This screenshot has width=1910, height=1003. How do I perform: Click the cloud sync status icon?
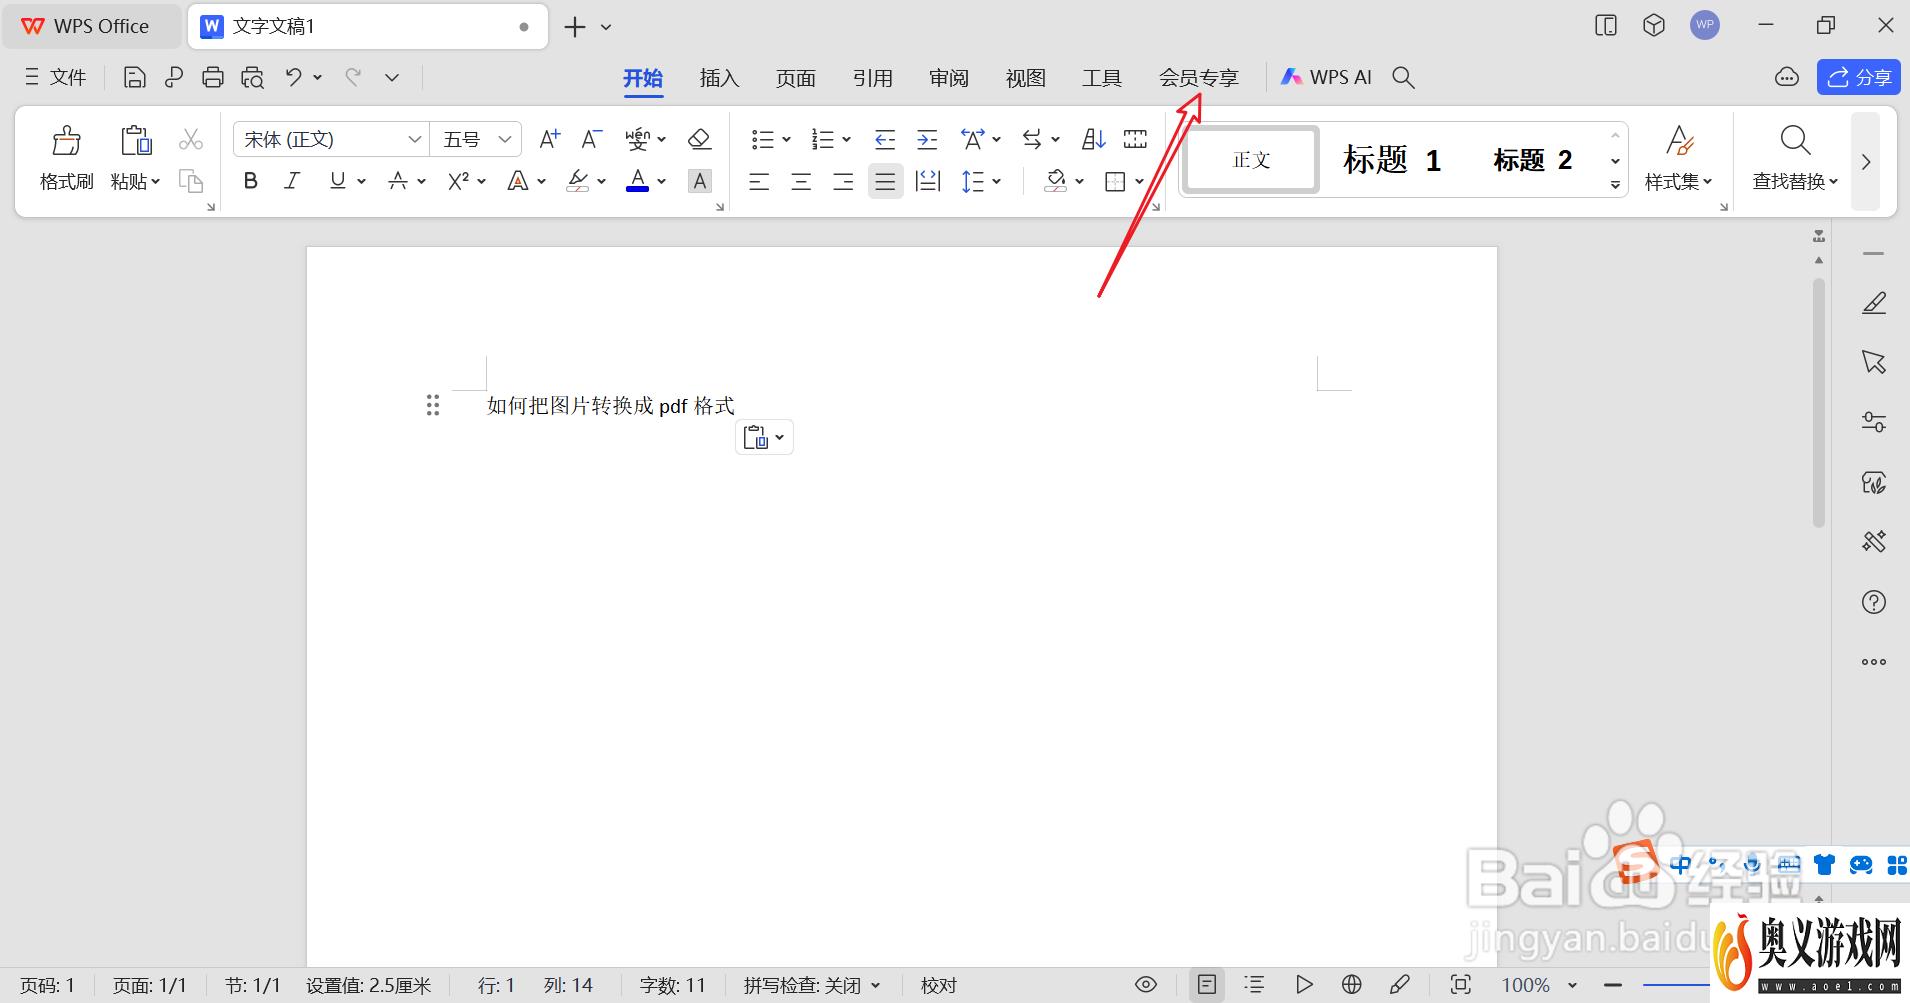(1787, 77)
